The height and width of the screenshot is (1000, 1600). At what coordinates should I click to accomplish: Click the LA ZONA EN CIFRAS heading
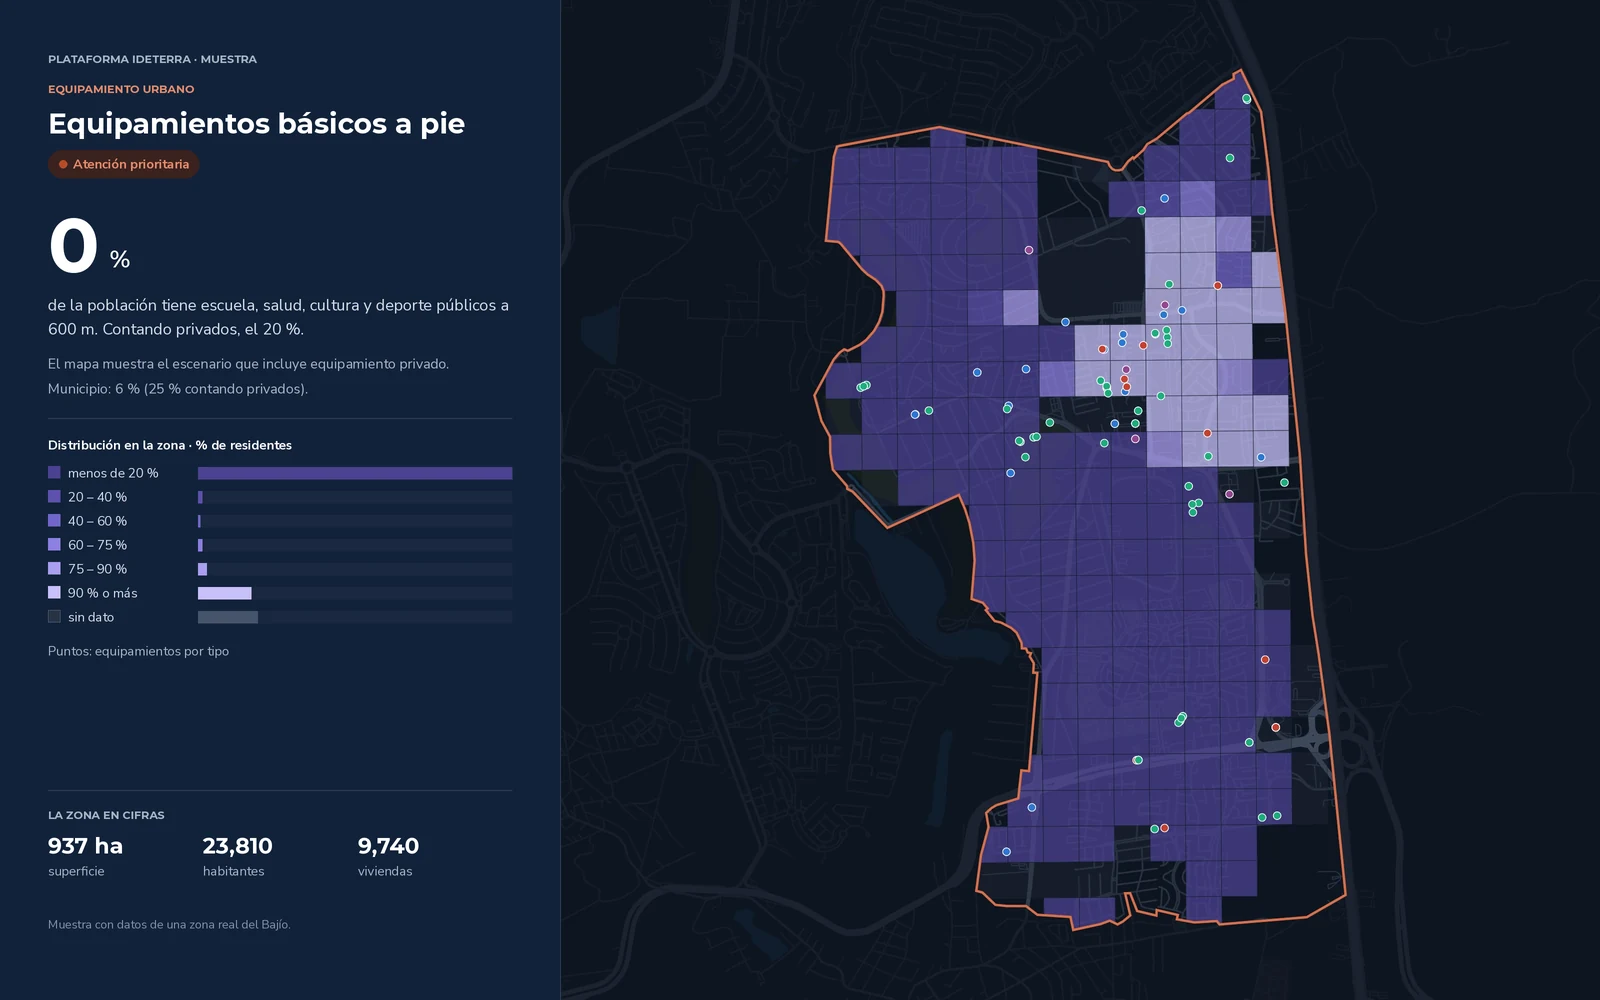106,815
